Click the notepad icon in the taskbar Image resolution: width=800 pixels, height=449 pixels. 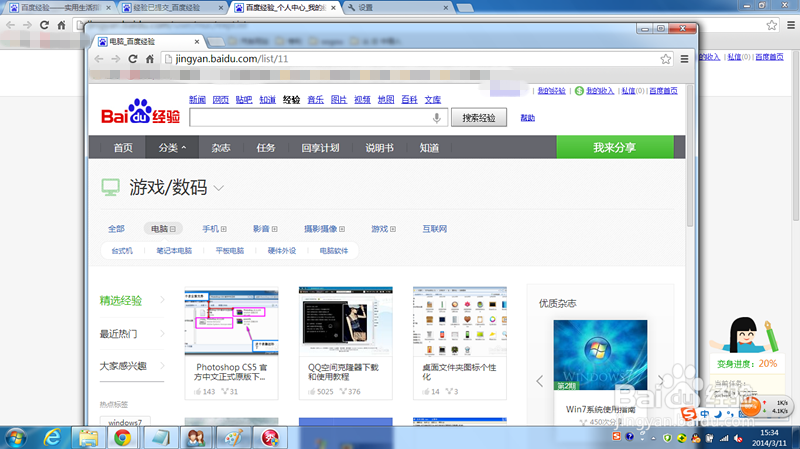point(160,438)
